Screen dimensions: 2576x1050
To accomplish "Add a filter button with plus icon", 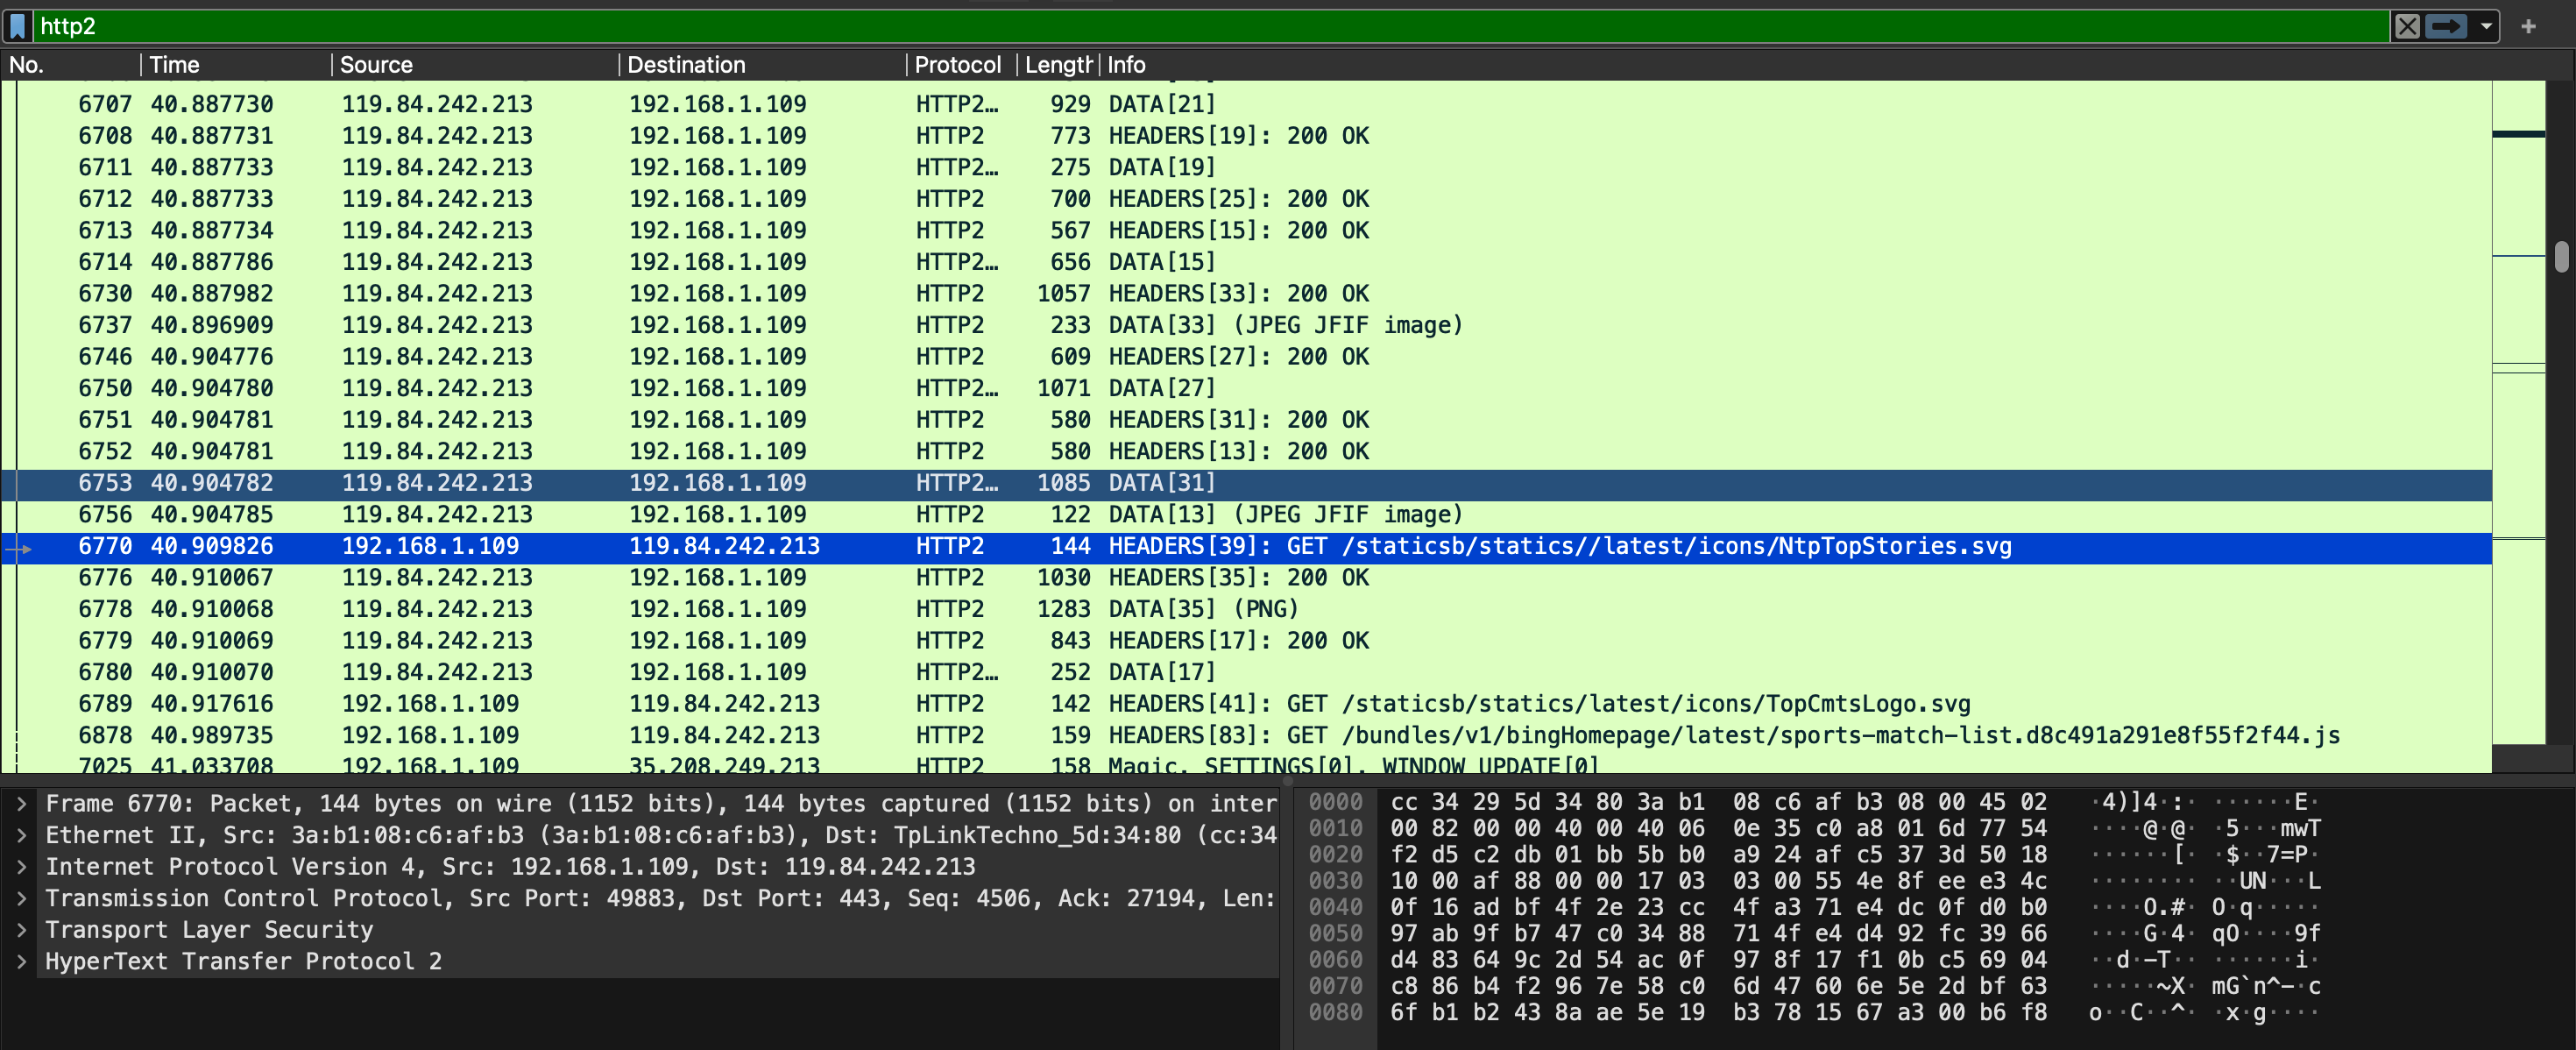I will [x=2528, y=26].
